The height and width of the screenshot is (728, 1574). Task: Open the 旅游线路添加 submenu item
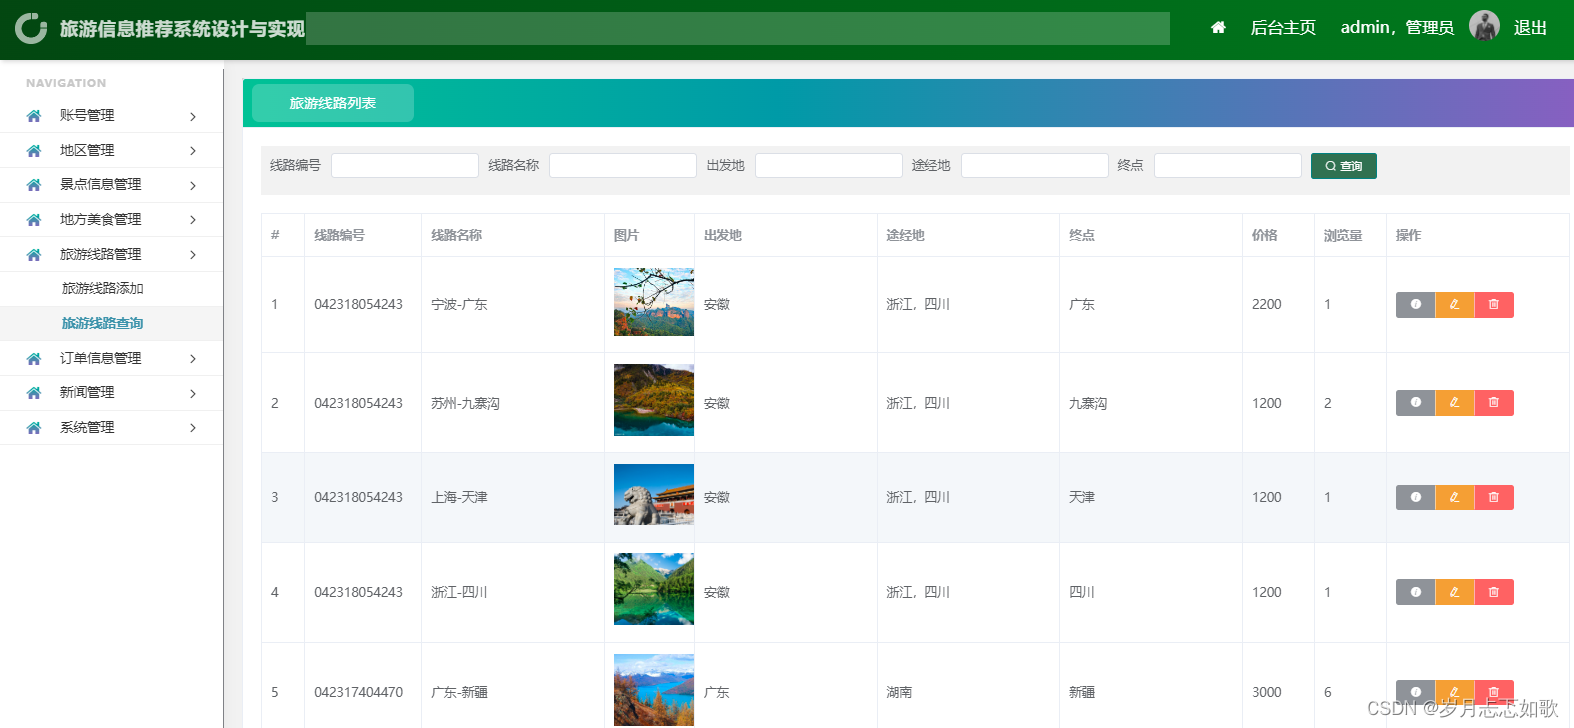pyautogui.click(x=103, y=288)
